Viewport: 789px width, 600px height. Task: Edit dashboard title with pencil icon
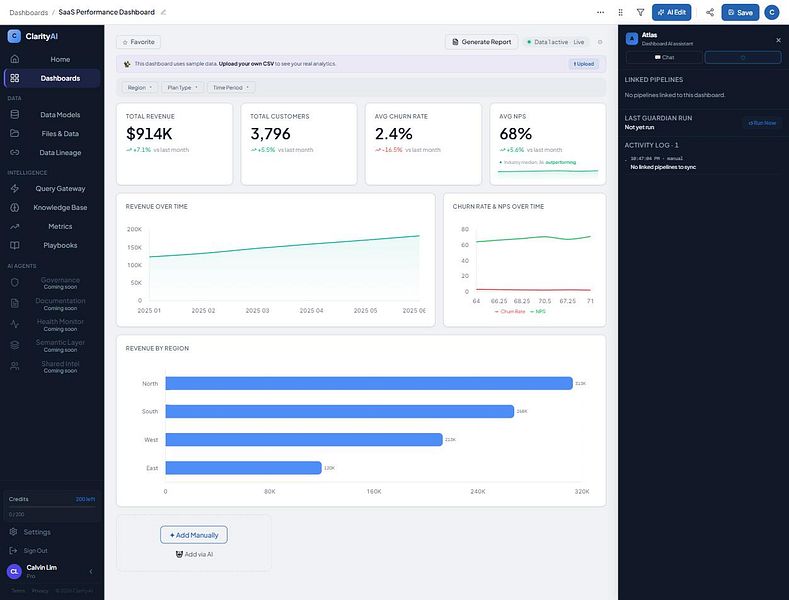[x=163, y=12]
